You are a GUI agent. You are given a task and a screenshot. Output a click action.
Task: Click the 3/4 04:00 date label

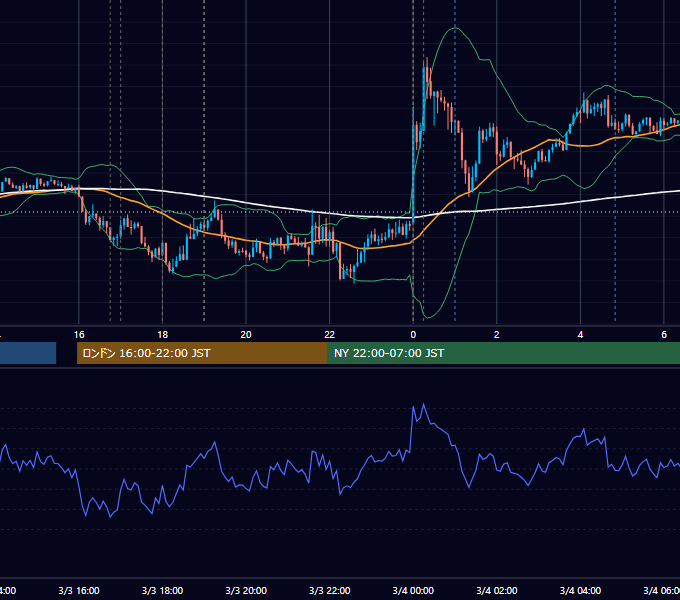[x=580, y=591]
